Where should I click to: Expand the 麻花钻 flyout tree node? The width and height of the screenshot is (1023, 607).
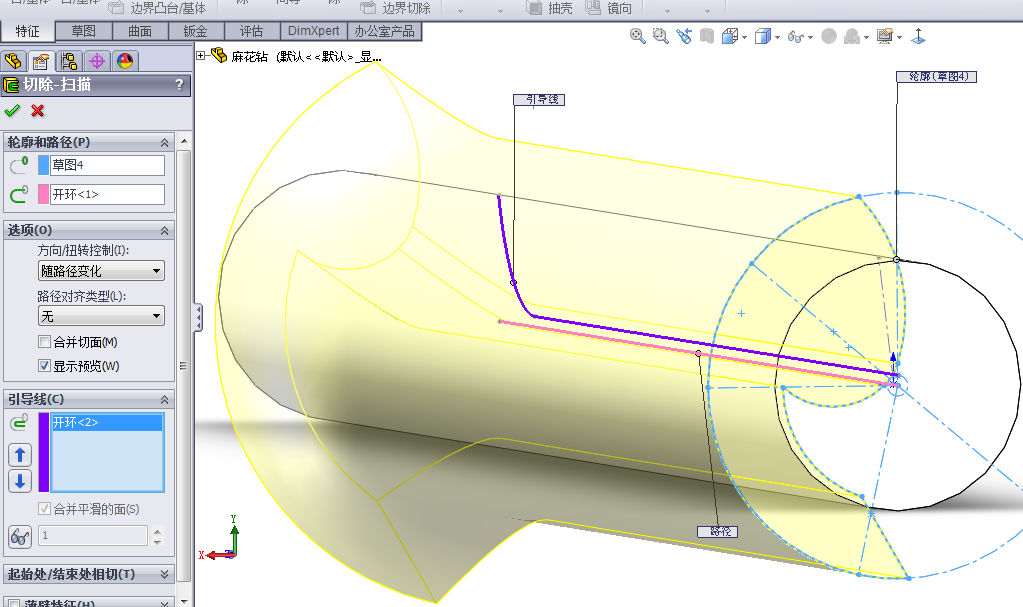(201, 56)
